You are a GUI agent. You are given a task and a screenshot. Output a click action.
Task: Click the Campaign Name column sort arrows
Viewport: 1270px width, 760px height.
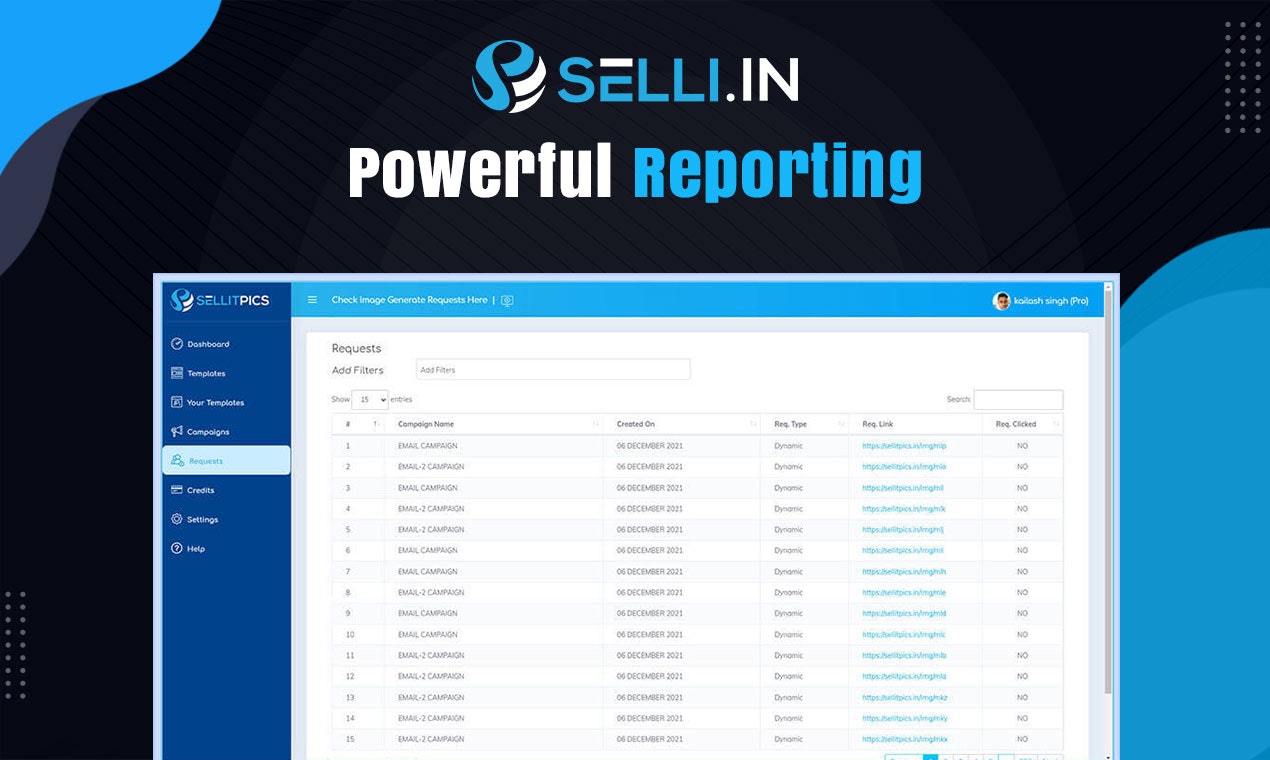click(596, 424)
